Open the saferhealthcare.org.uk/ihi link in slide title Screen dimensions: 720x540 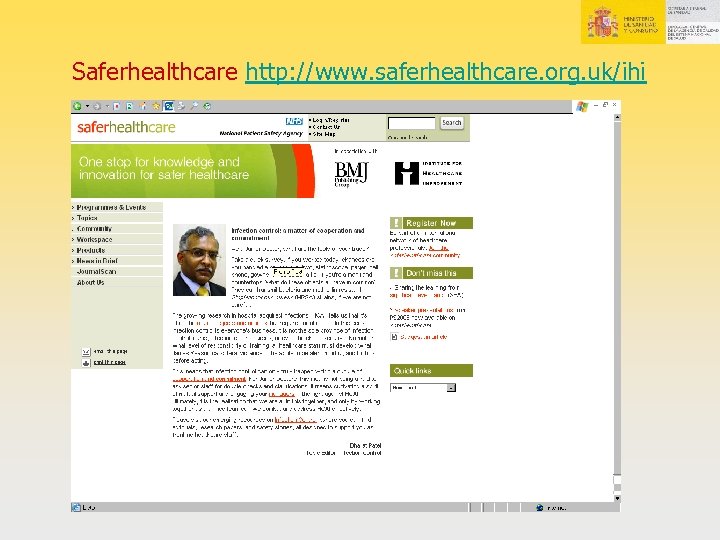[445, 72]
